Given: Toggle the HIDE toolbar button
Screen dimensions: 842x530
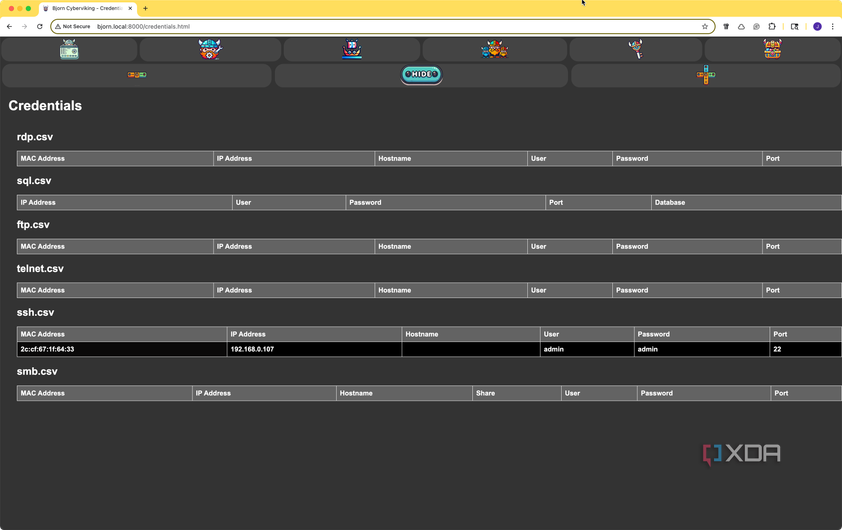Looking at the screenshot, I should [x=422, y=75].
